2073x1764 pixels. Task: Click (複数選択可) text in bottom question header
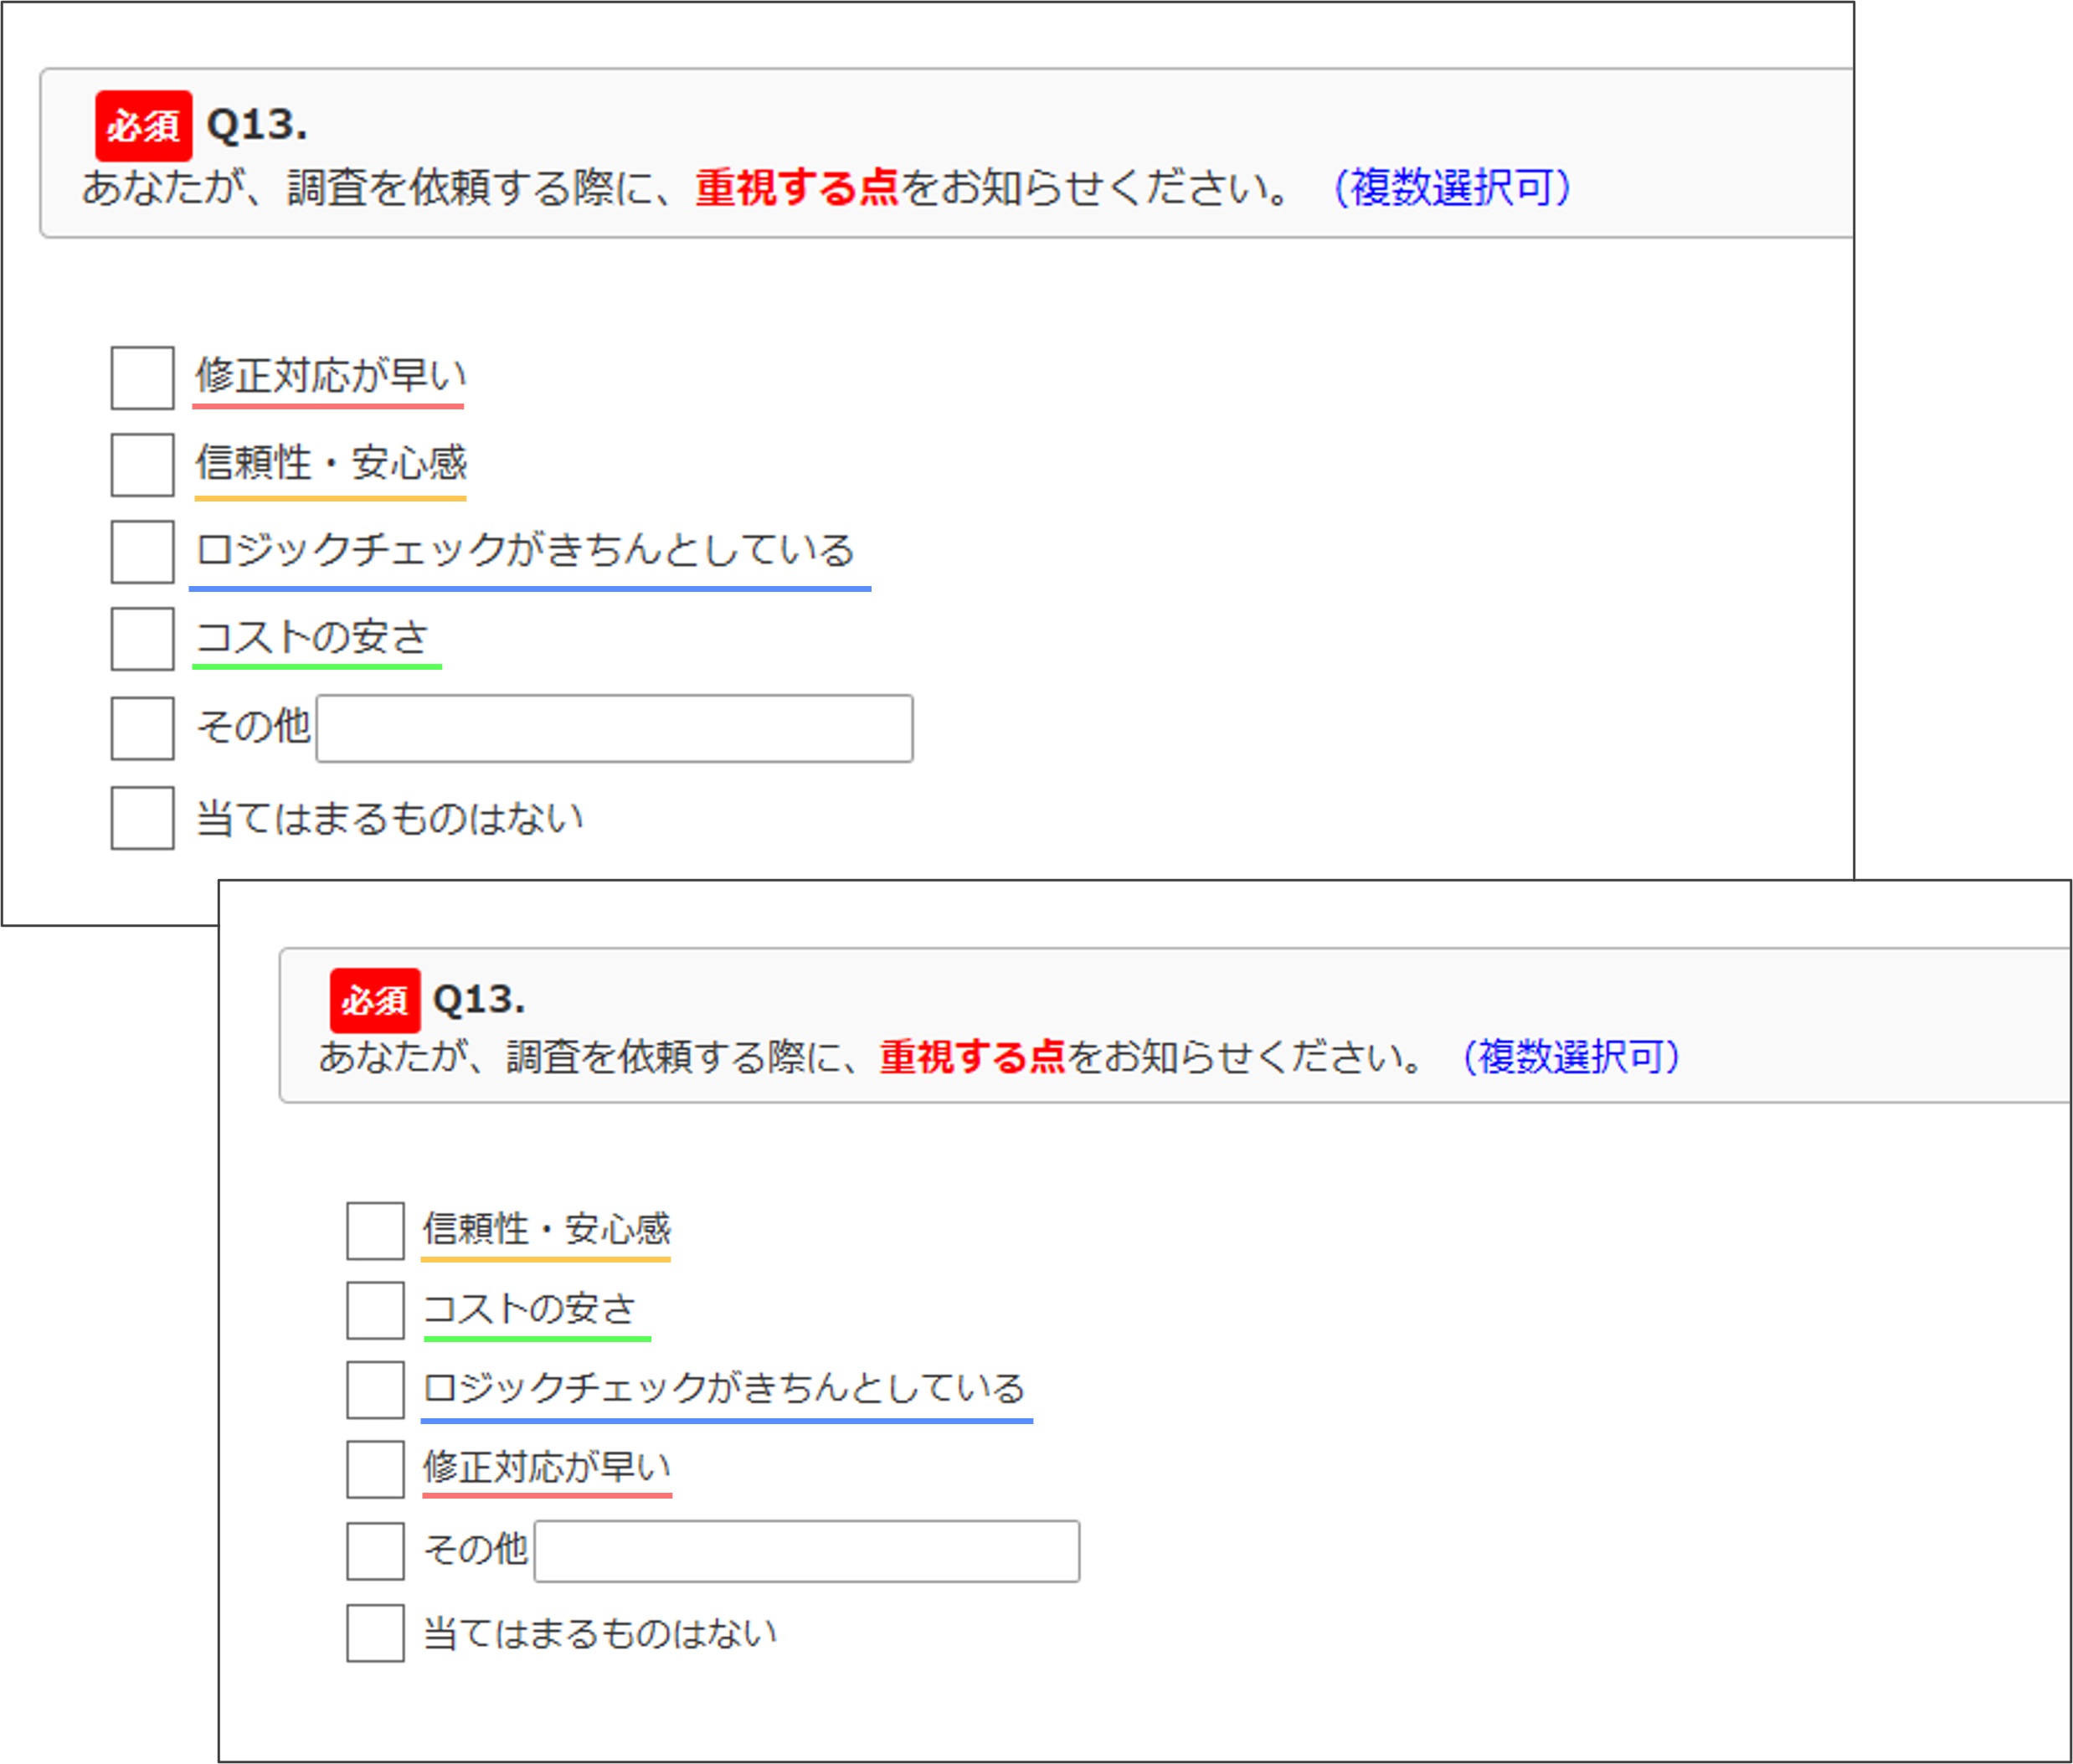tap(1570, 1057)
